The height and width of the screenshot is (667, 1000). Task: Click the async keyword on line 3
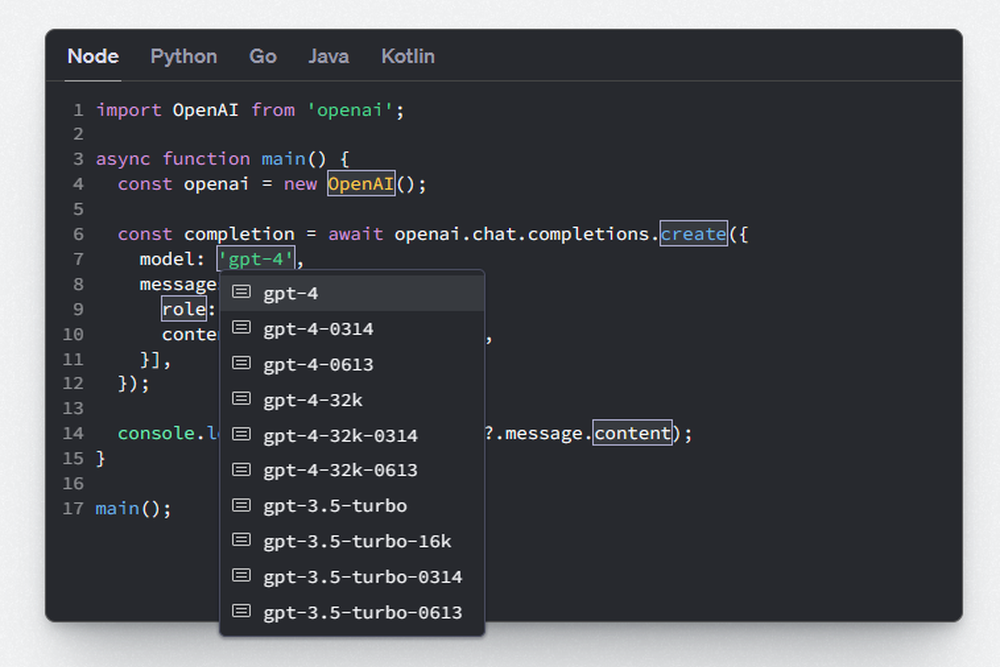[123, 159]
